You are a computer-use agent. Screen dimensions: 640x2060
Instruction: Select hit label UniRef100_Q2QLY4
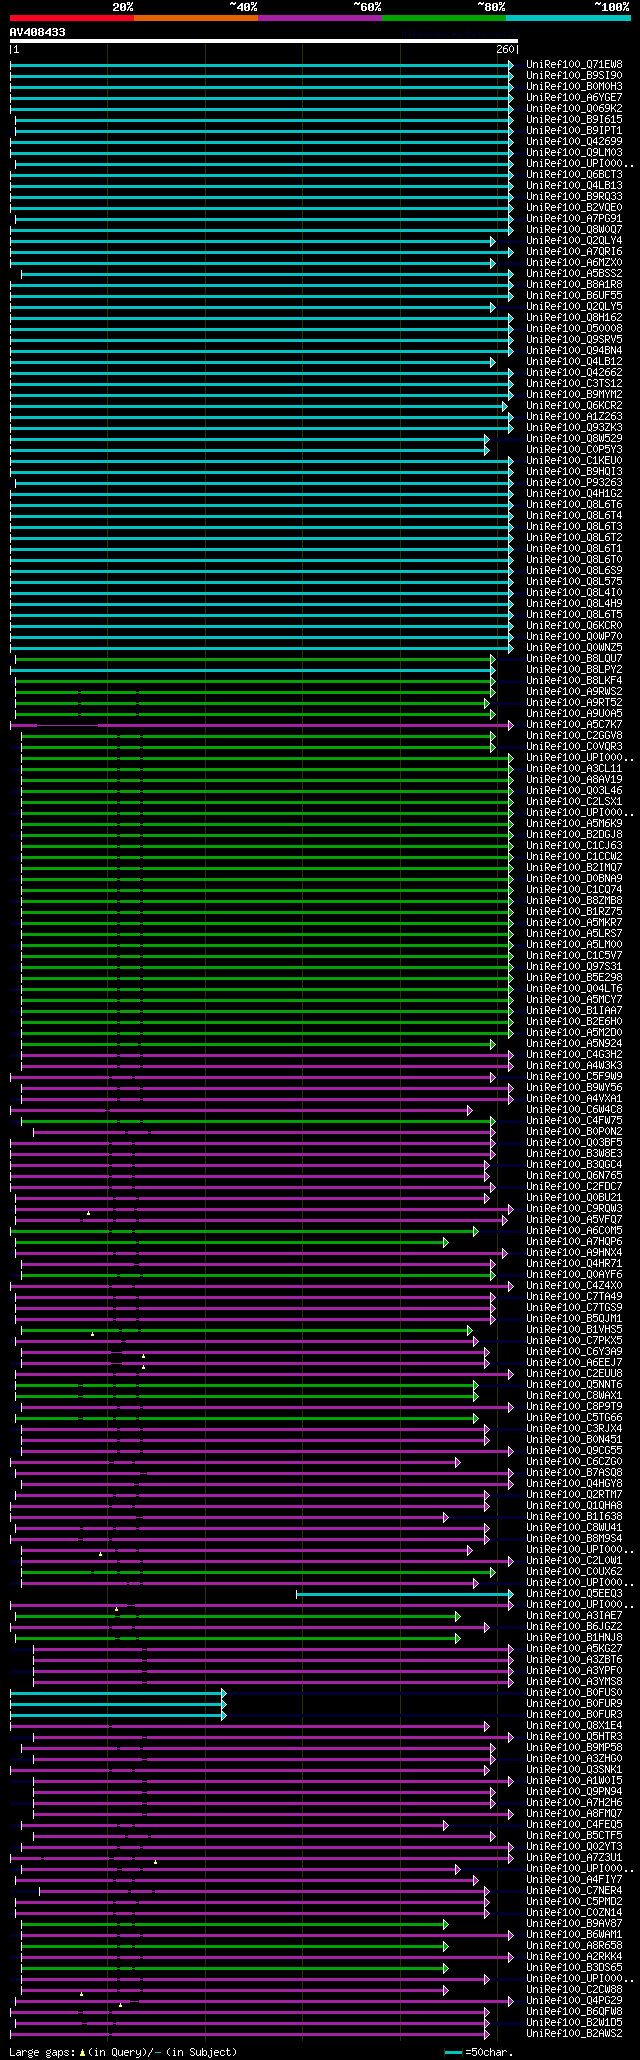coord(574,240)
